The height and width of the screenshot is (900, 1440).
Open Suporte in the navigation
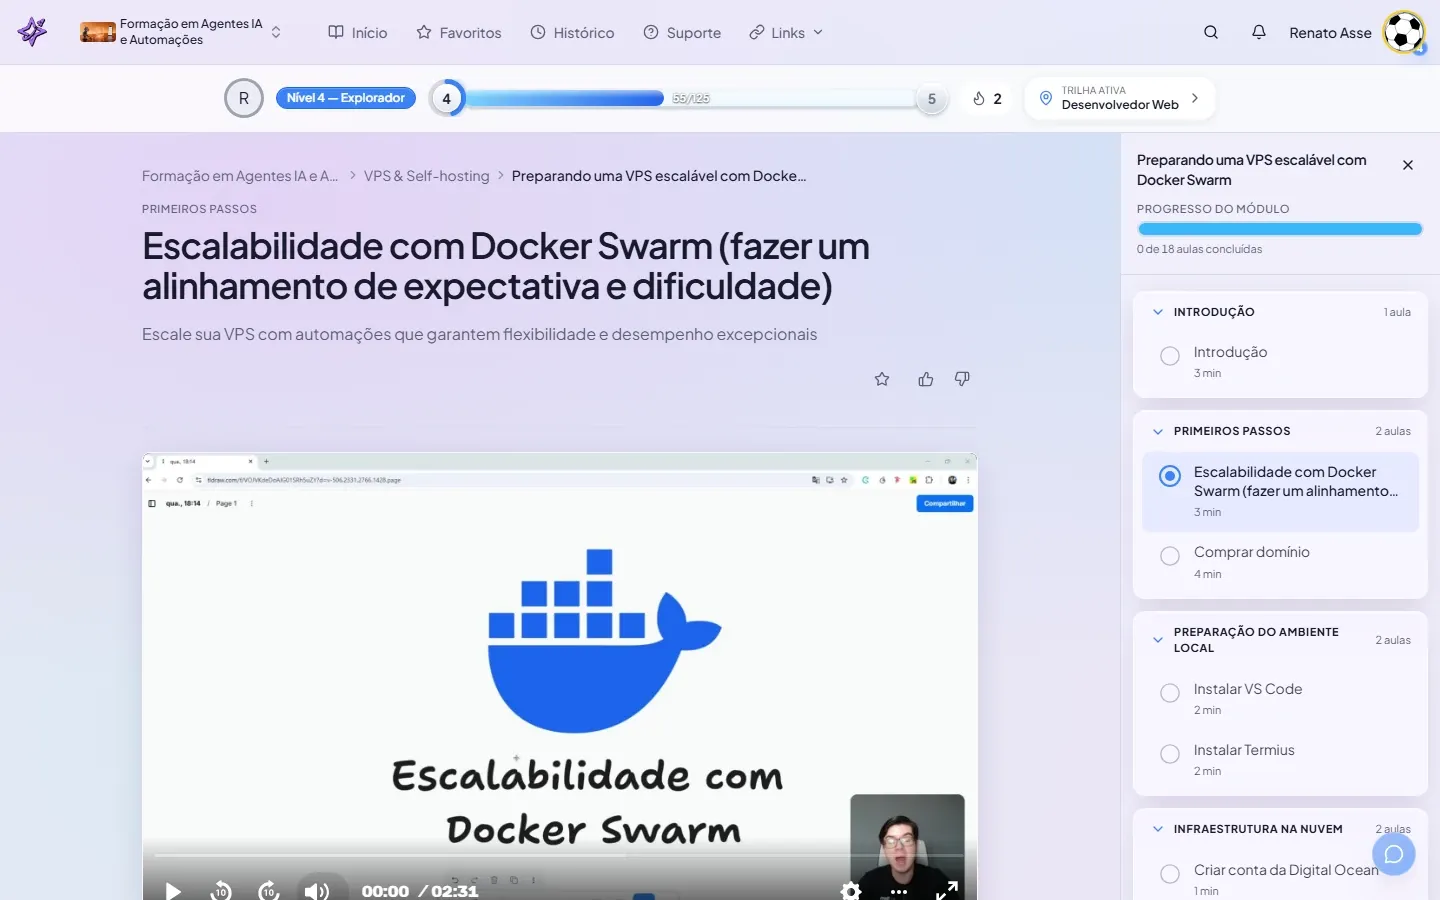tap(682, 32)
